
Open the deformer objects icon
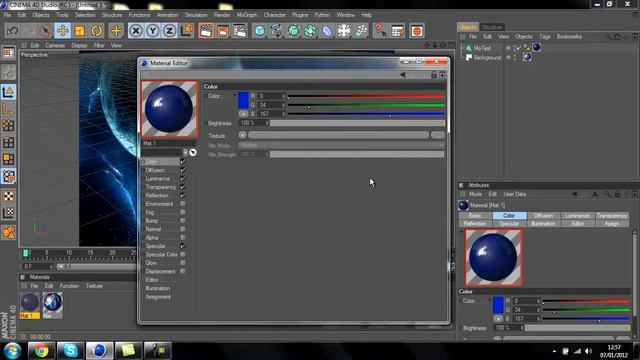click(327, 31)
